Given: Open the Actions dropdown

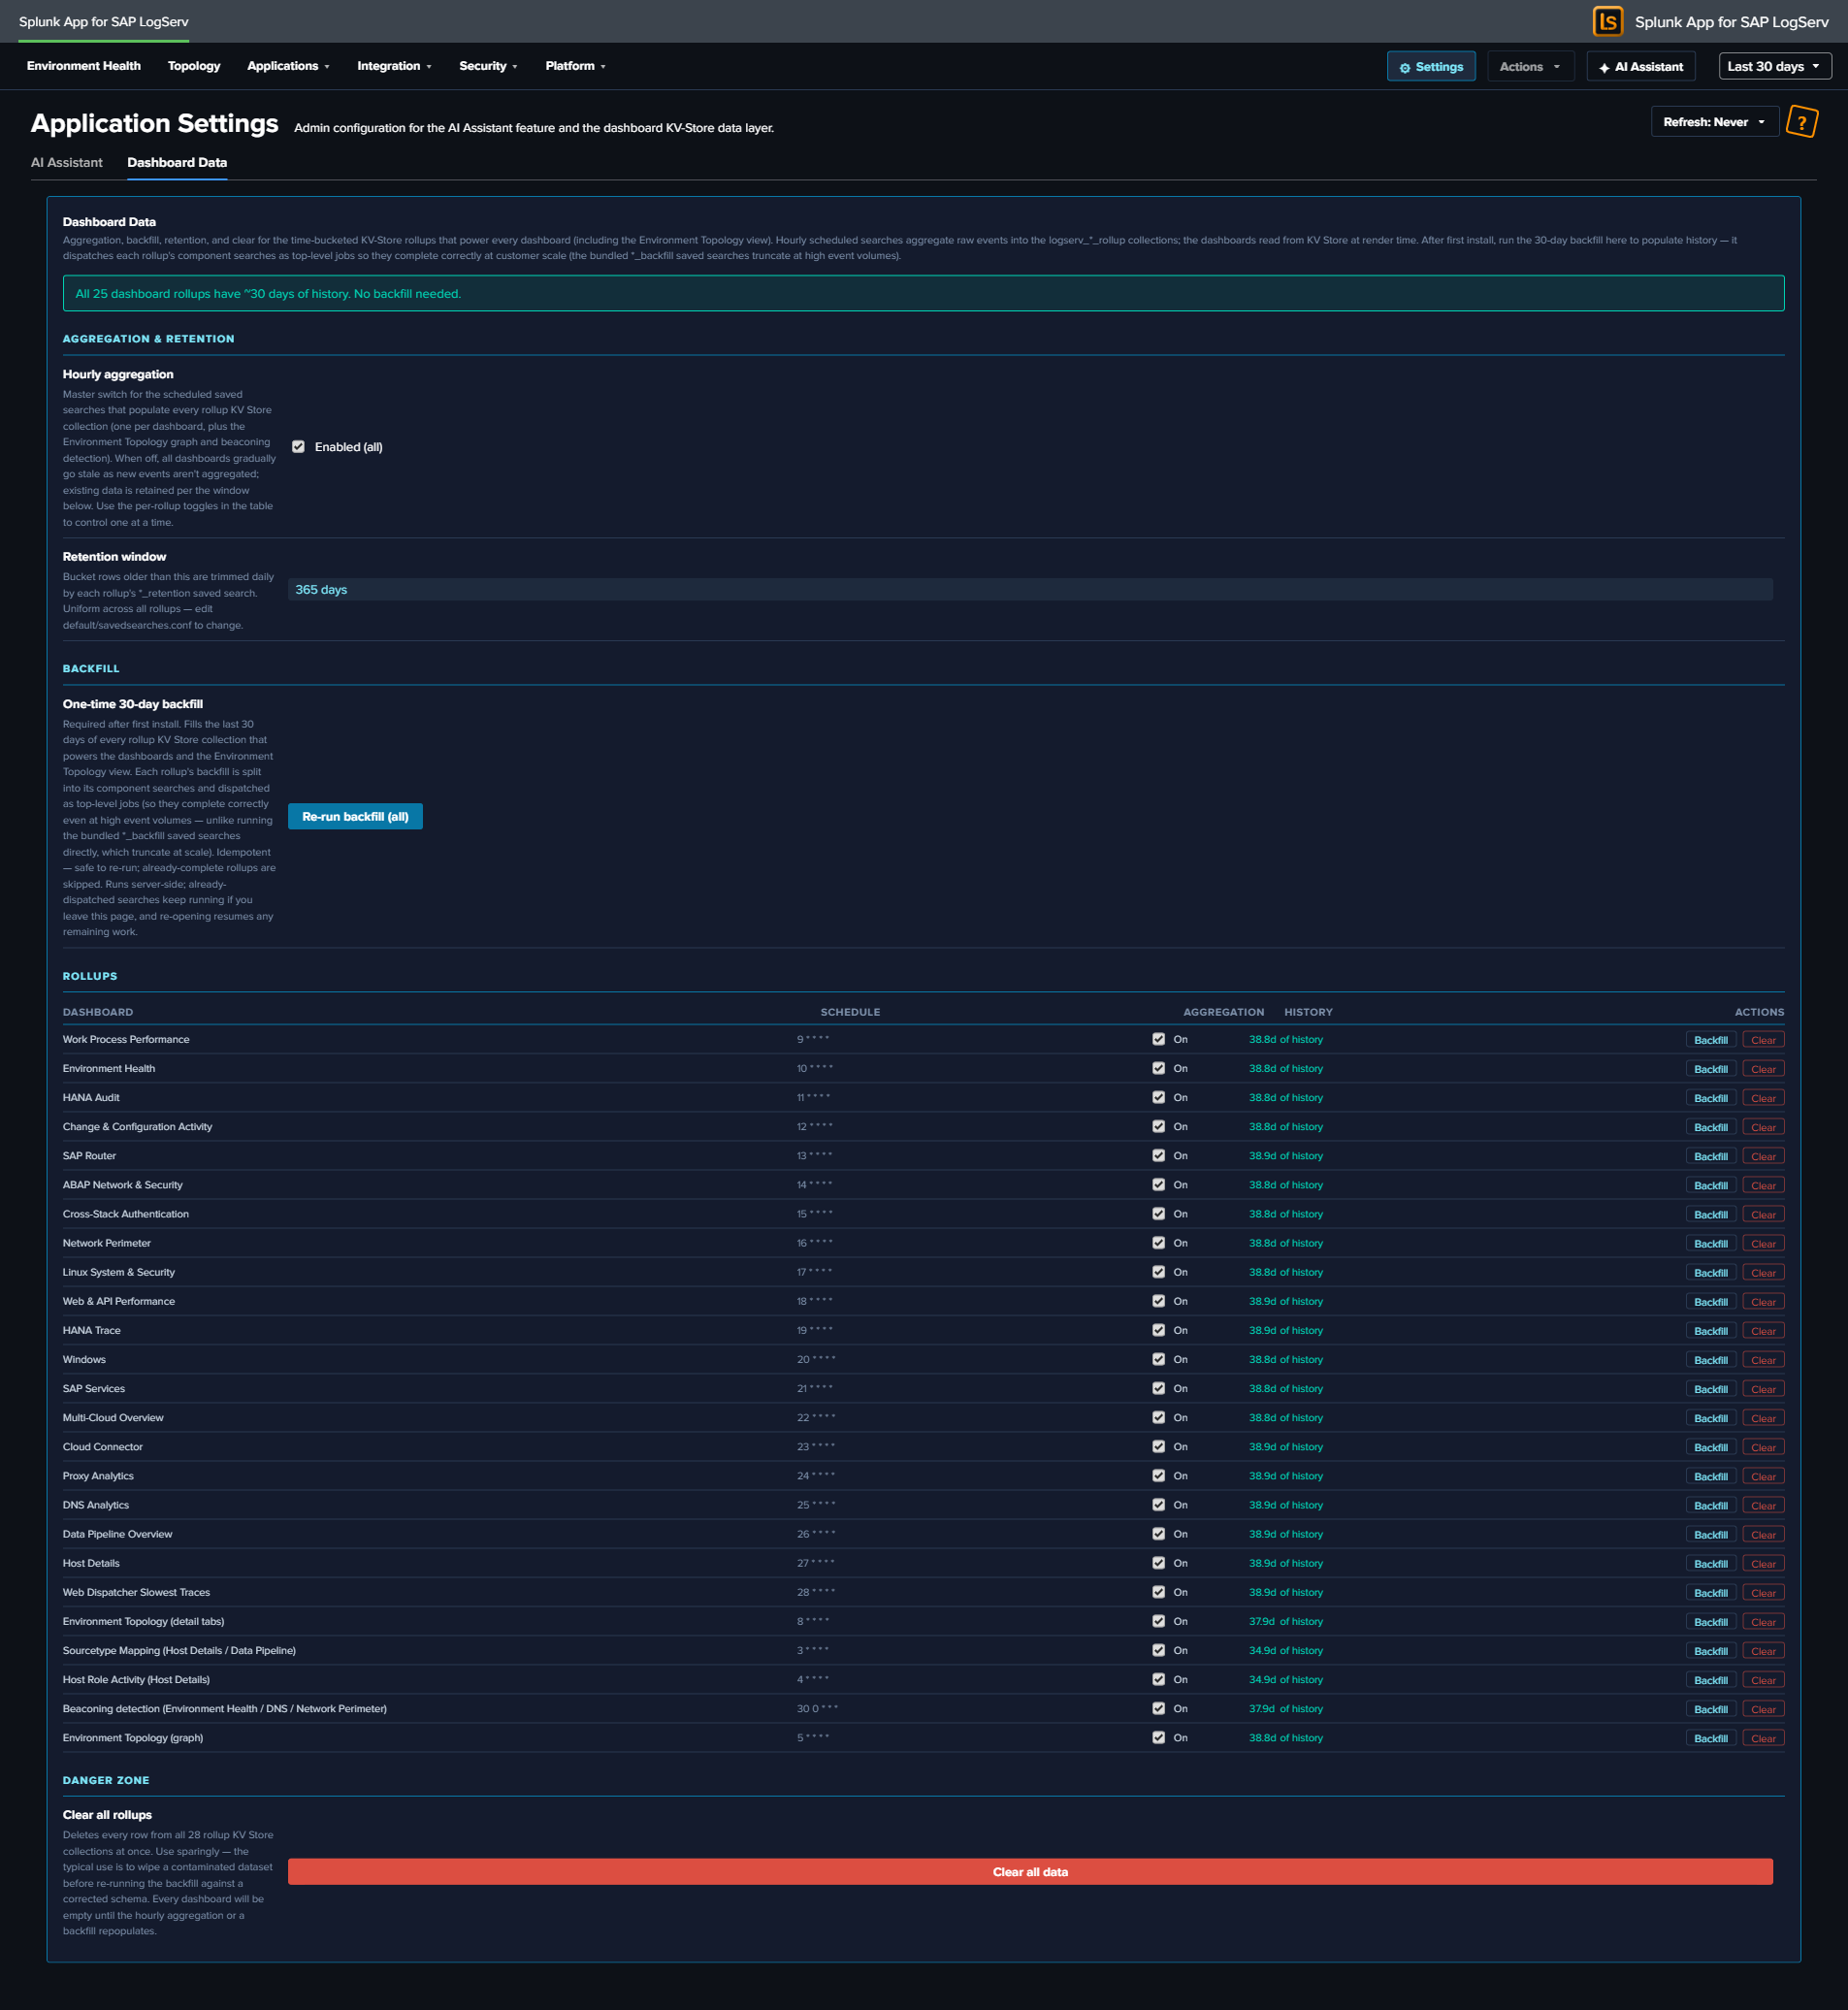Looking at the screenshot, I should point(1530,66).
